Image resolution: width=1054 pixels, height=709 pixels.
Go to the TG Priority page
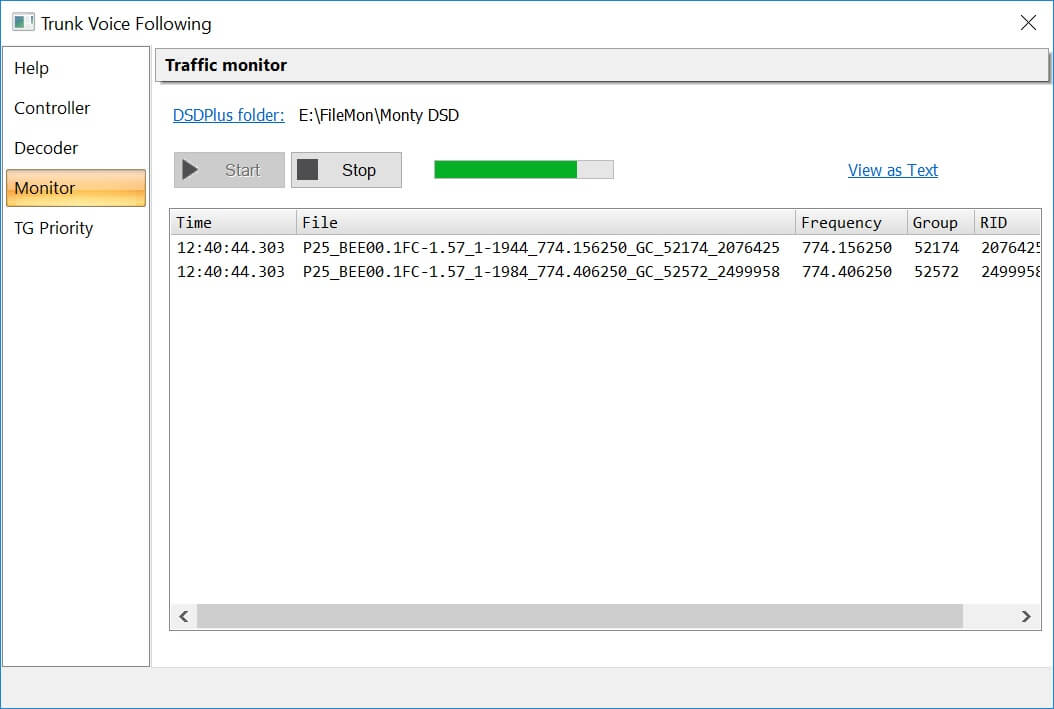pos(54,228)
